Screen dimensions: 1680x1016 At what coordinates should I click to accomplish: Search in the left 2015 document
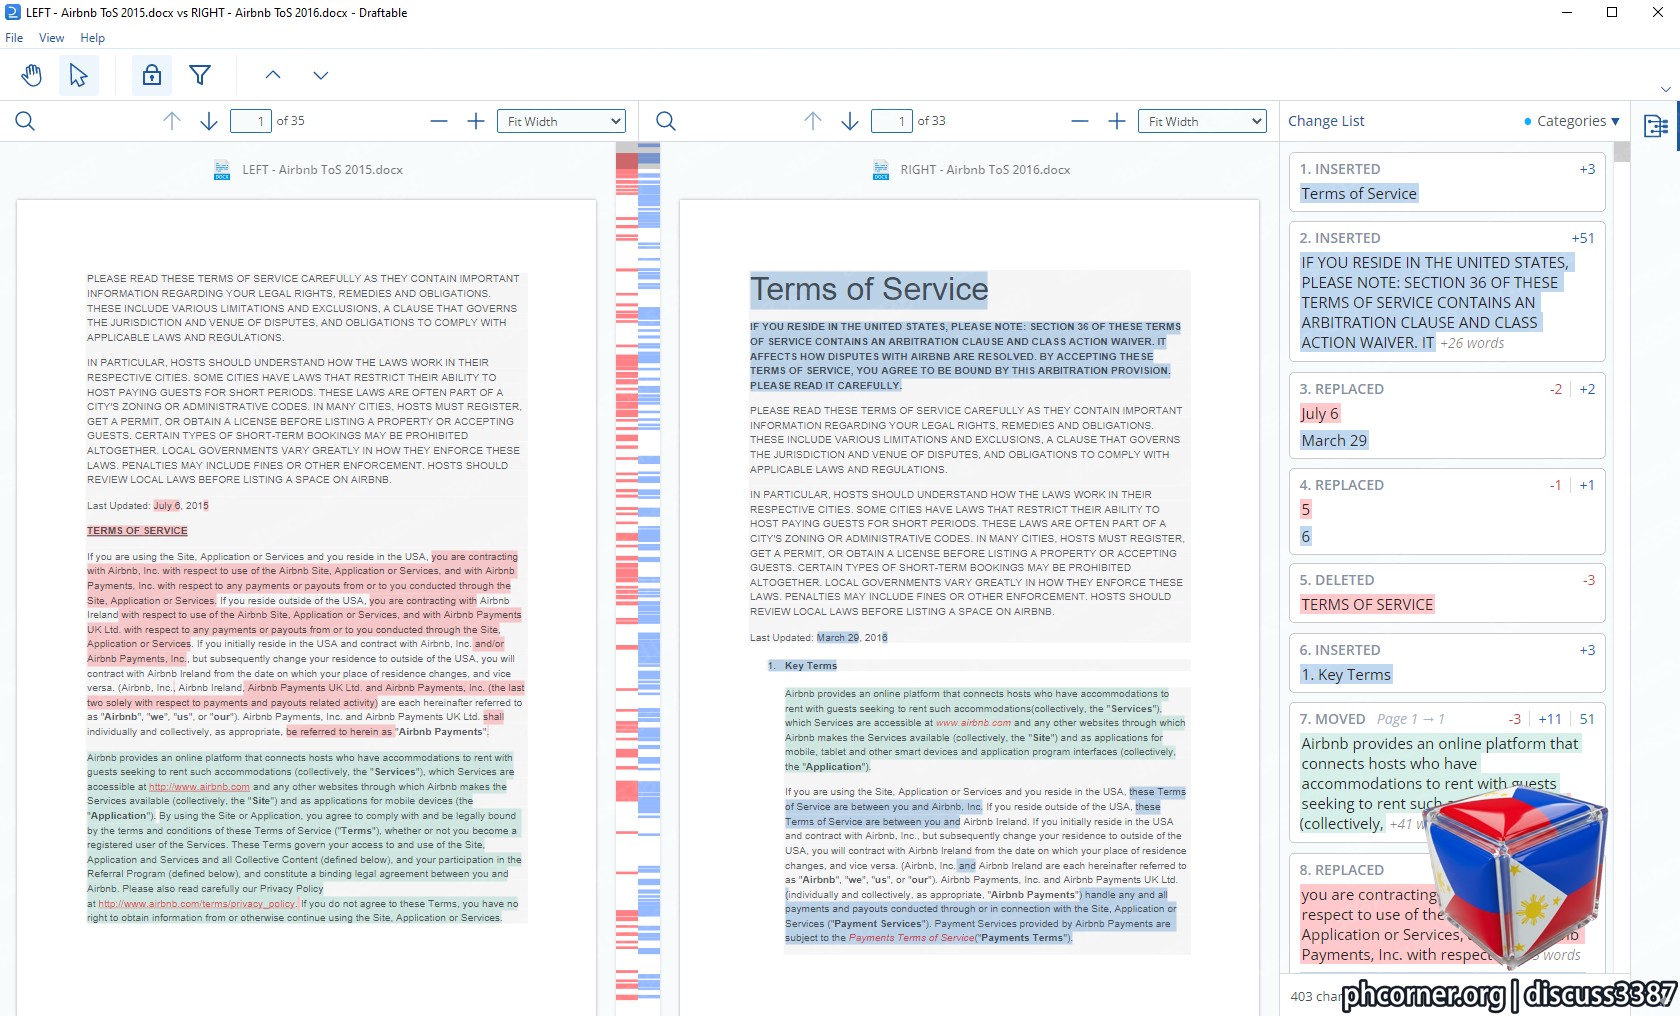click(x=26, y=121)
